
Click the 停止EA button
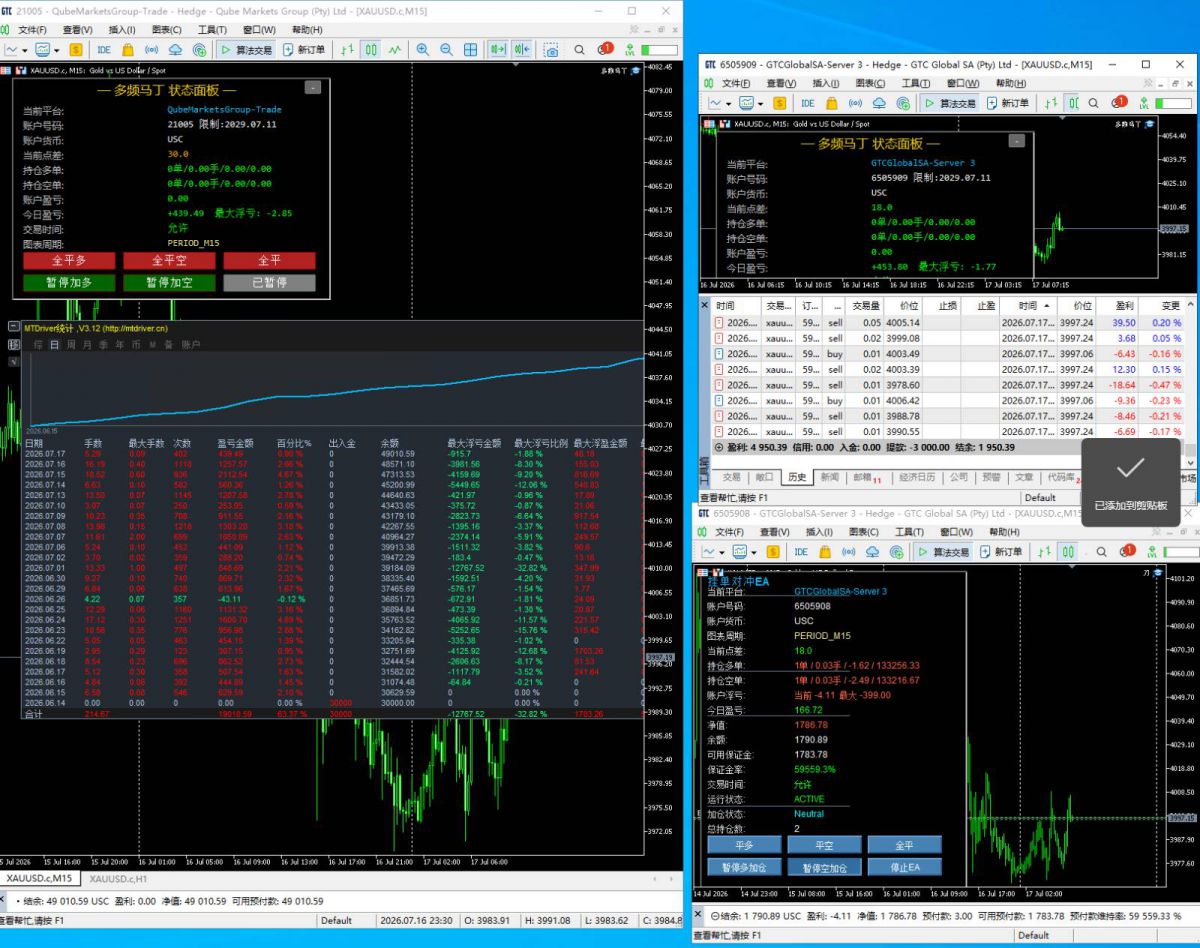click(904, 867)
